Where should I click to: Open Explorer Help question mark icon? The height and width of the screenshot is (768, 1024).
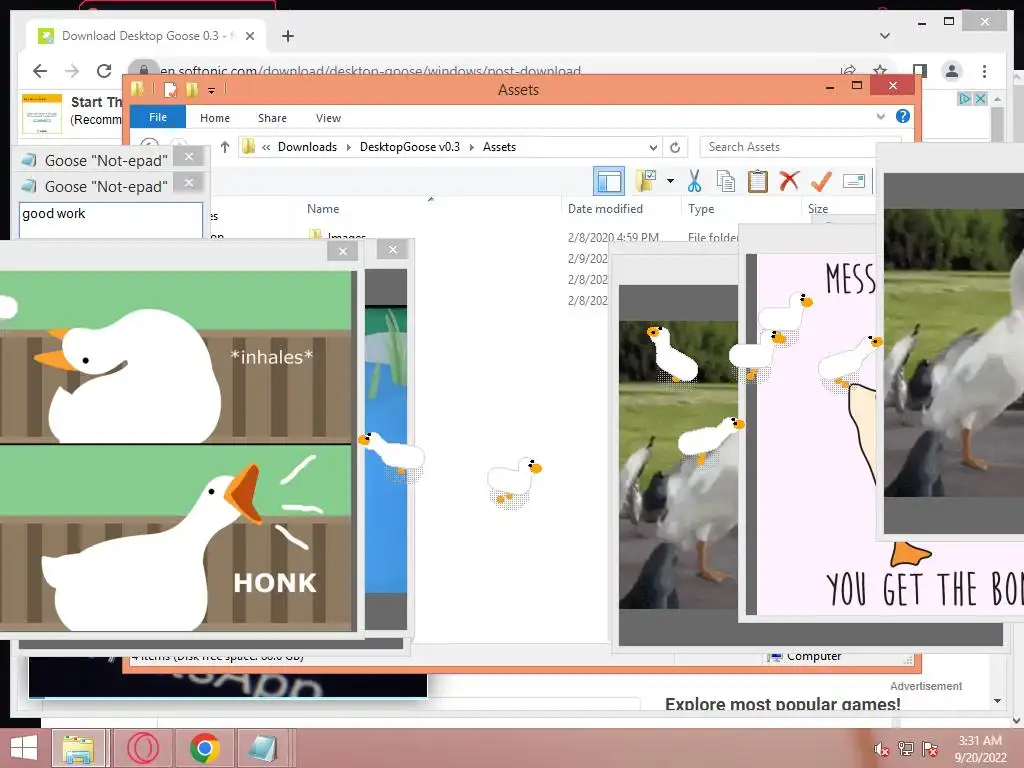coord(903,116)
